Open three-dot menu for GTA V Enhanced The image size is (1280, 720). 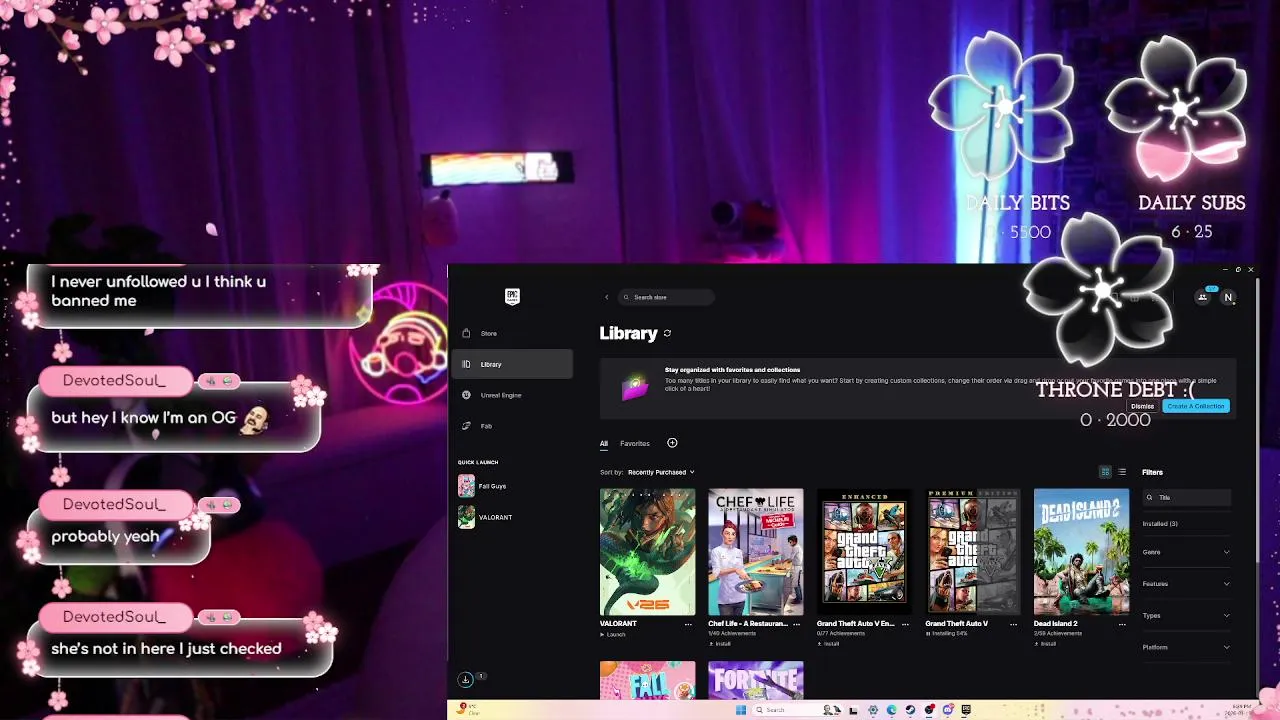coord(905,624)
